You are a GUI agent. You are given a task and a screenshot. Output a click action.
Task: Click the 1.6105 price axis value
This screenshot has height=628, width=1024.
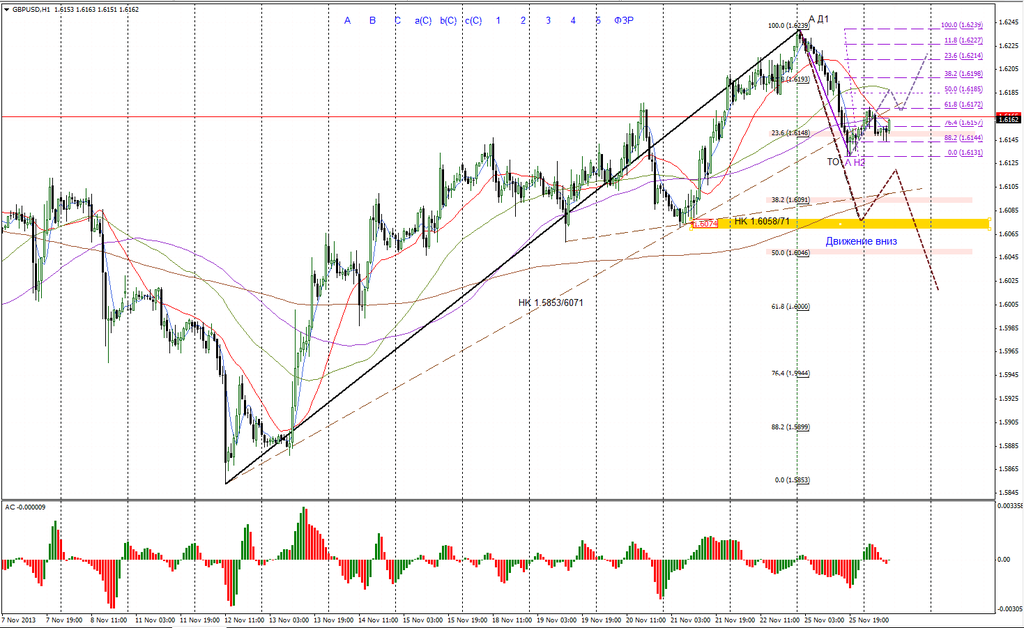[1008, 187]
